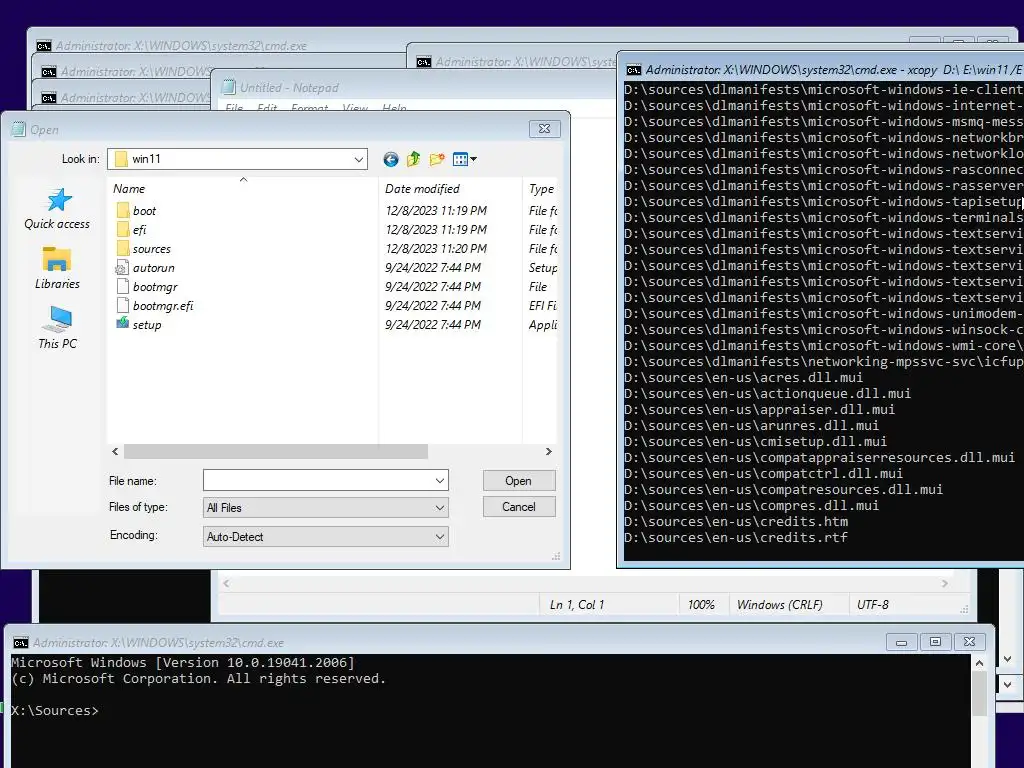
Task: Sort by the Type column header
Action: click(x=541, y=189)
